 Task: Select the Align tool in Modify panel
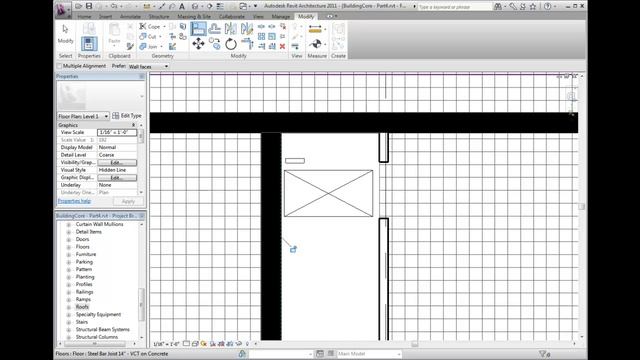[x=198, y=29]
